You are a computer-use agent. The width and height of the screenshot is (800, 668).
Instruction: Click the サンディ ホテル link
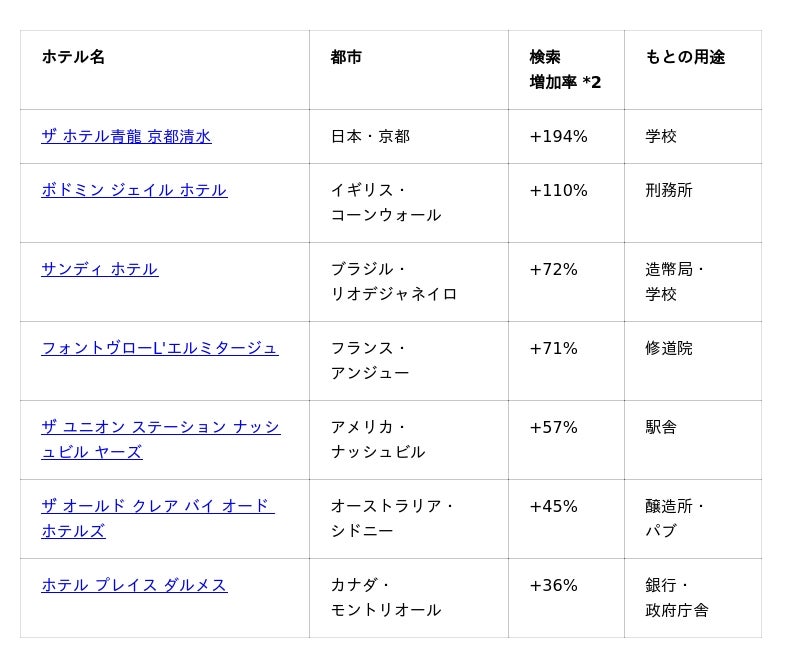pyautogui.click(x=99, y=269)
